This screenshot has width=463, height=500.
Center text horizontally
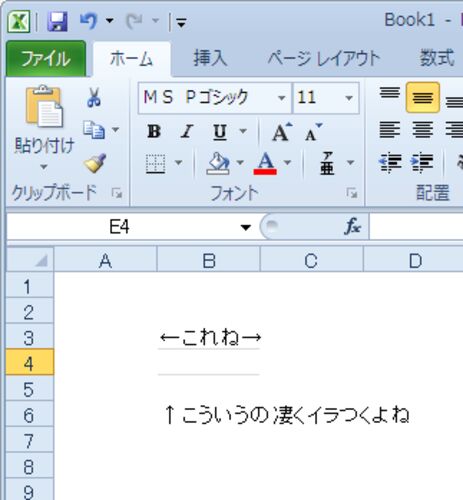(x=423, y=130)
